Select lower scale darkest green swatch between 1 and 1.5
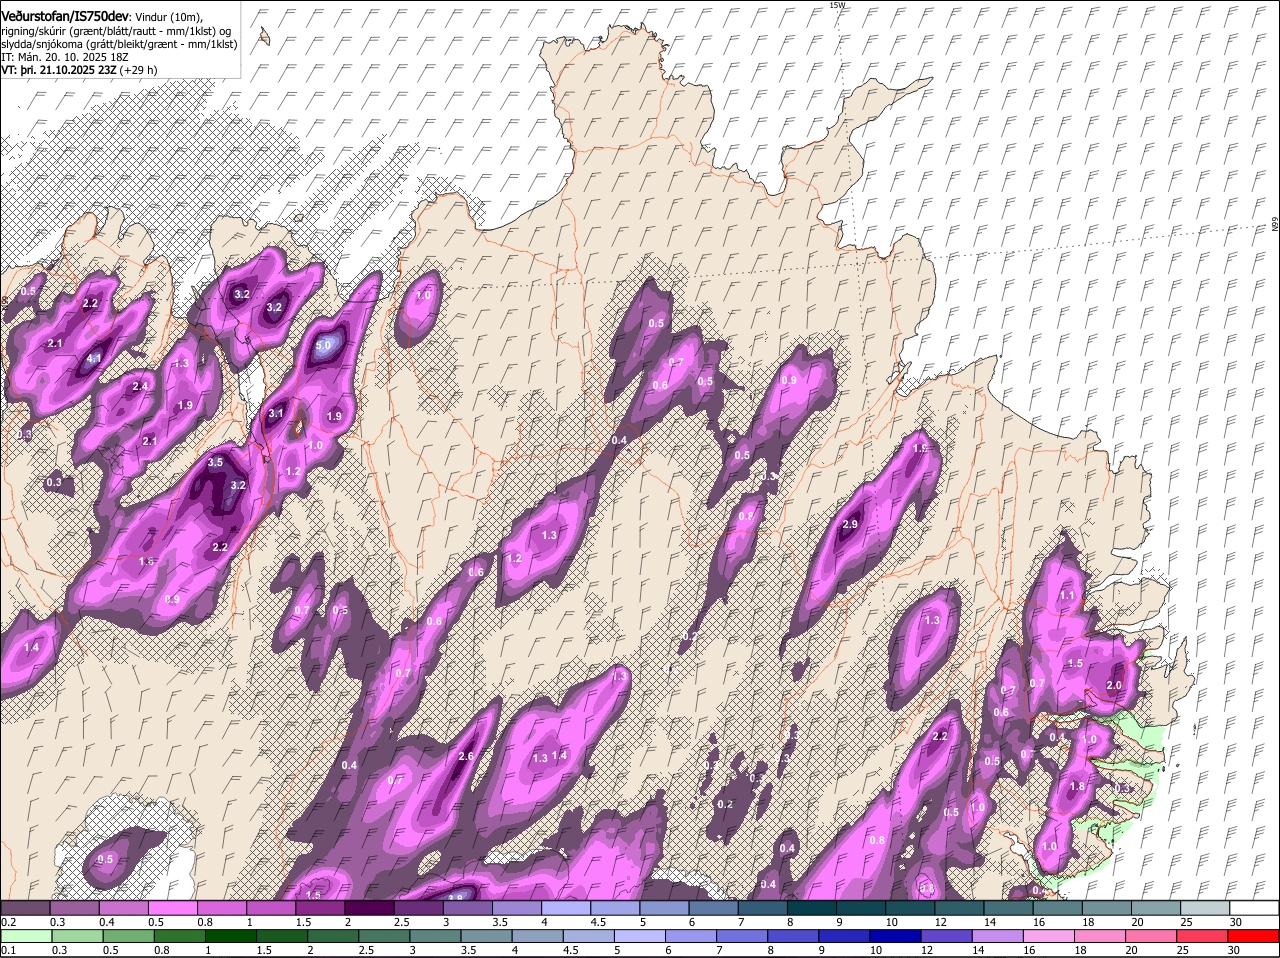 click(232, 936)
